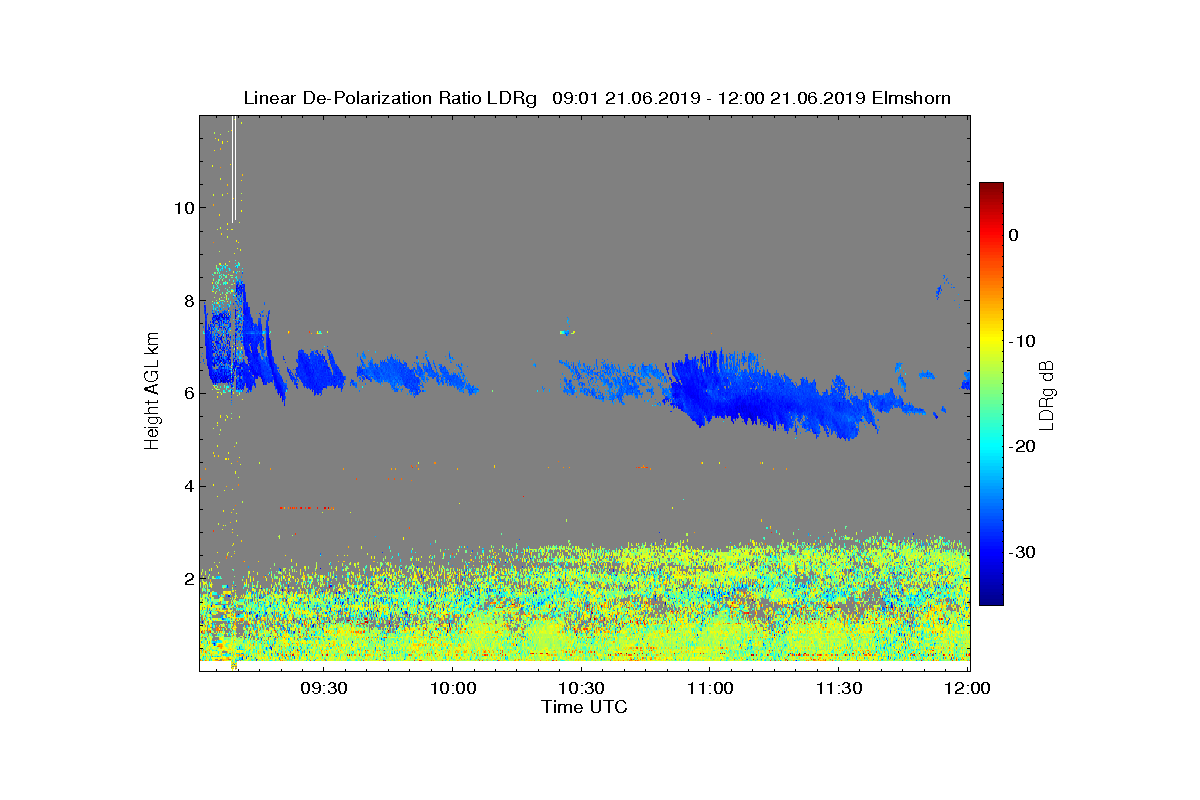Screen dimensions: 1200x800
Task: Click the "2" height tick label
Action: [188, 579]
